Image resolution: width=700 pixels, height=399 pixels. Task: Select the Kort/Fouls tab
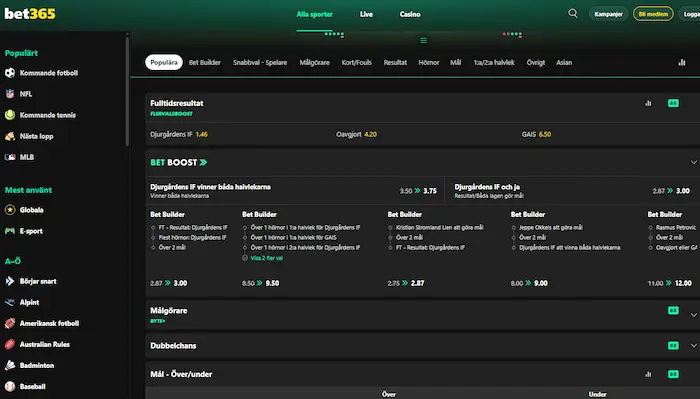pos(356,62)
